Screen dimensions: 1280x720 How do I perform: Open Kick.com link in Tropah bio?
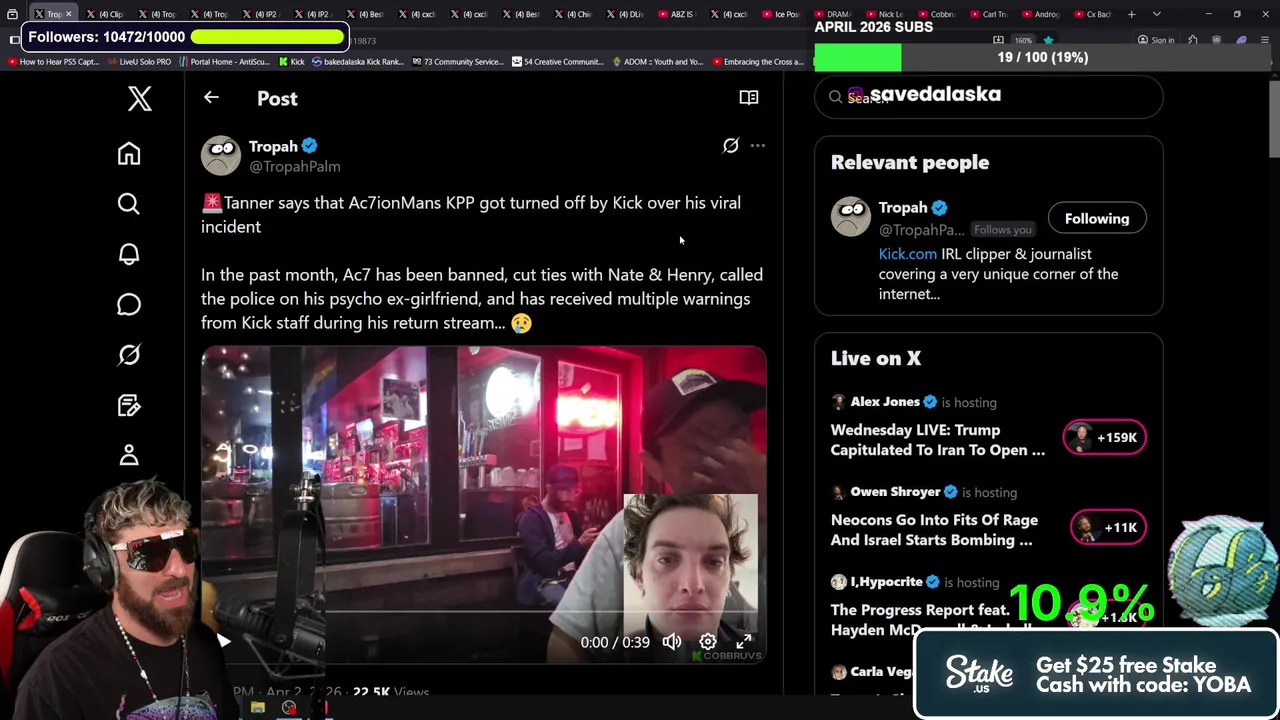908,254
